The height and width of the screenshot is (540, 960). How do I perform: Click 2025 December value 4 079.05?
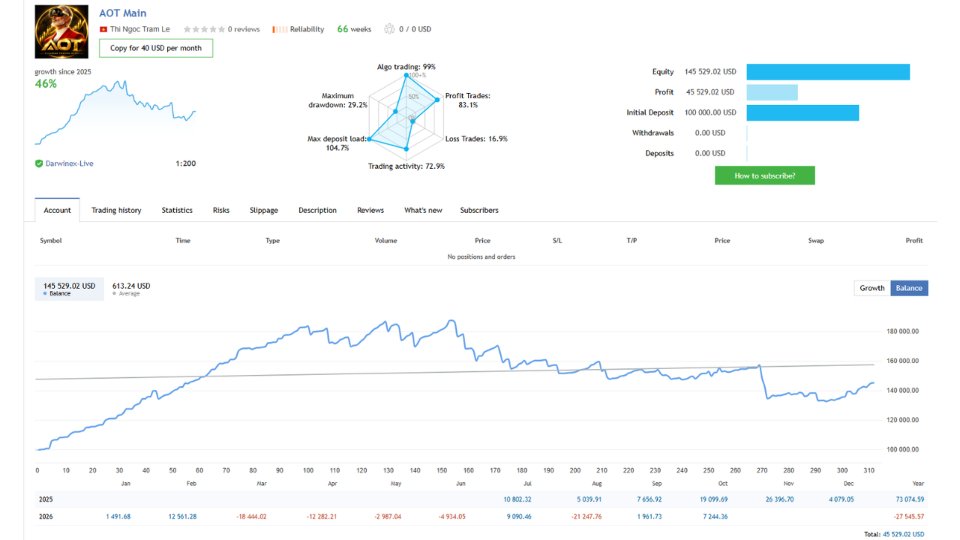click(x=841, y=500)
